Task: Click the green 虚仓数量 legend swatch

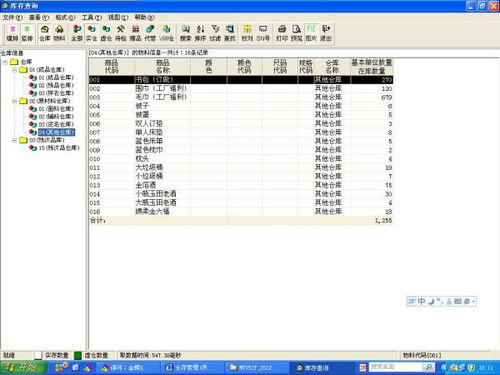Action: pos(78,356)
